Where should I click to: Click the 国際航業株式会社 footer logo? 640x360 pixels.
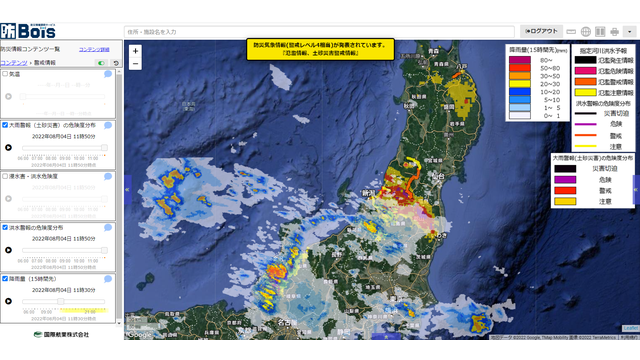(61, 334)
